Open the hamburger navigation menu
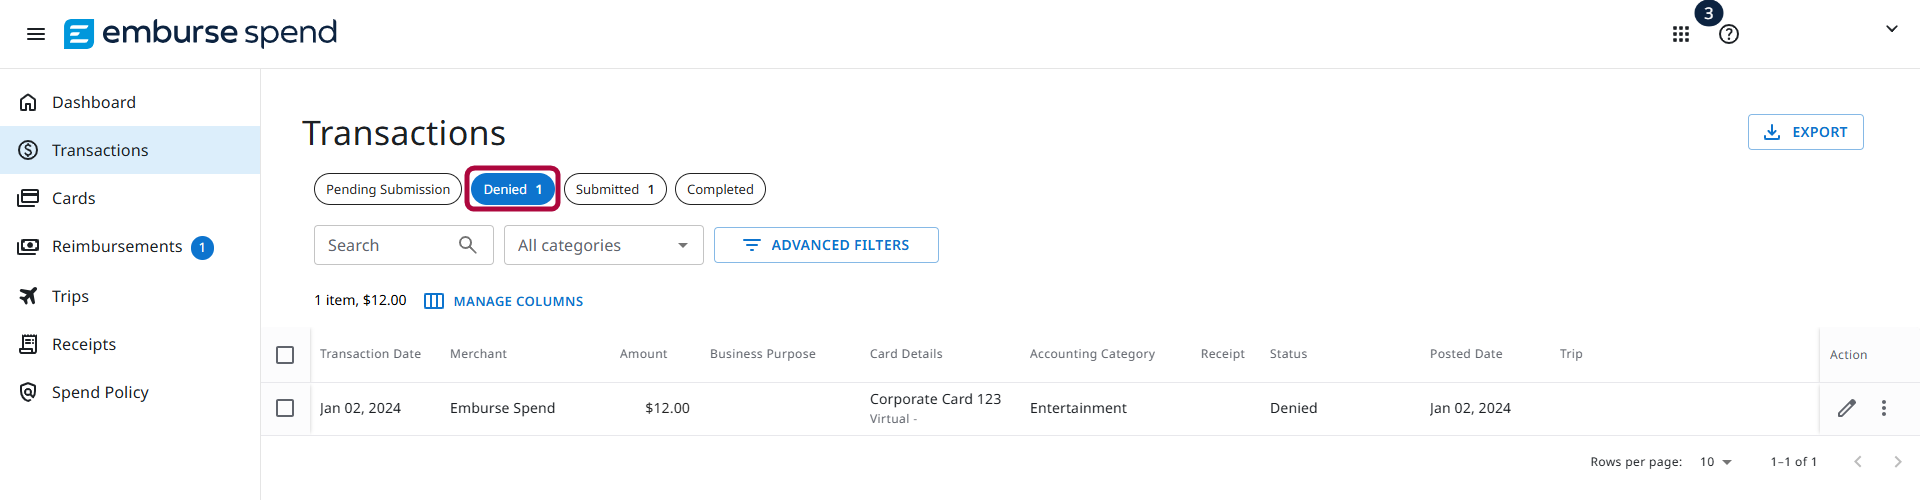 click(36, 34)
